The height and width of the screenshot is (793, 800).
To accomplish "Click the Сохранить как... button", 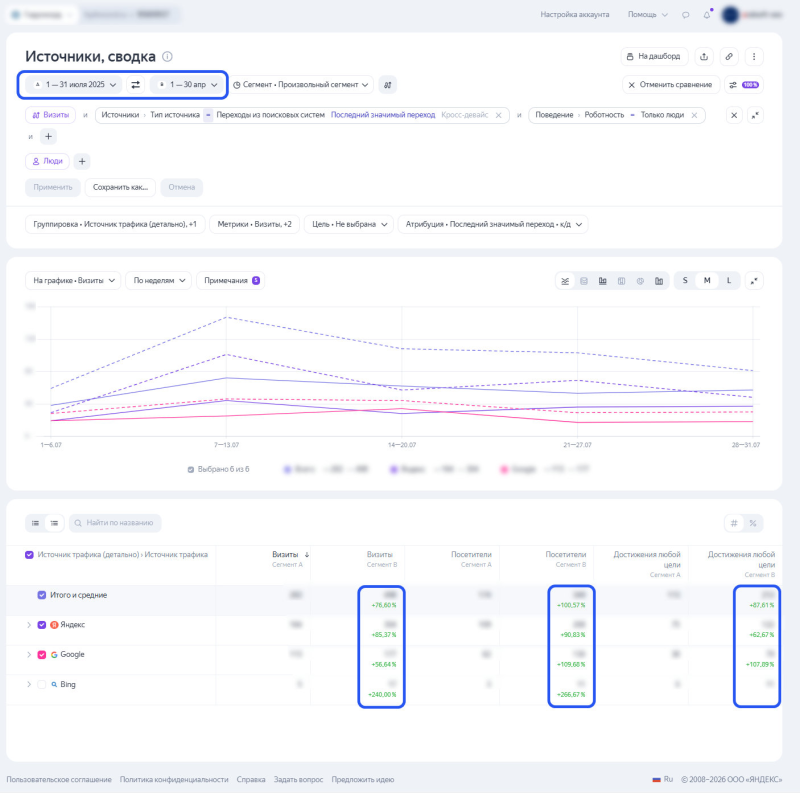I will (120, 187).
